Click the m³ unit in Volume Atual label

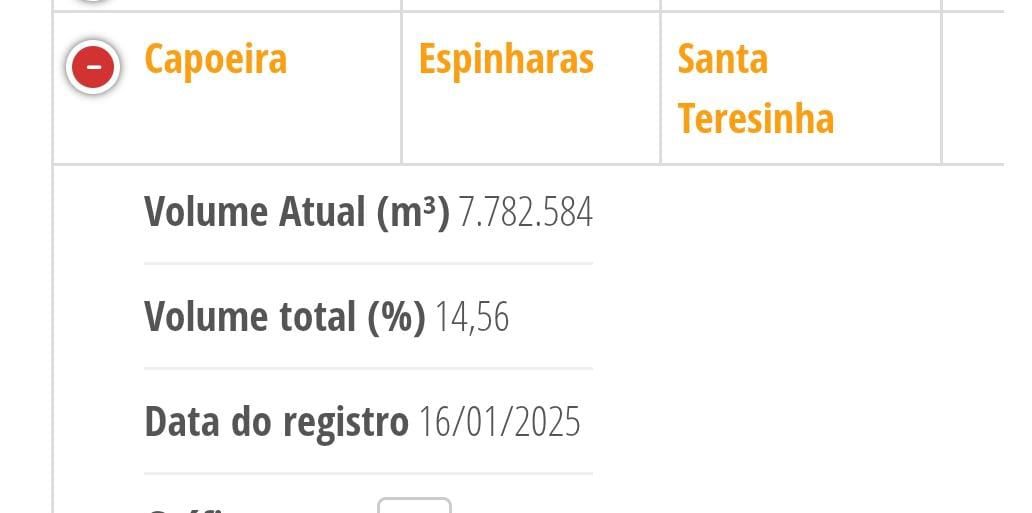click(413, 212)
